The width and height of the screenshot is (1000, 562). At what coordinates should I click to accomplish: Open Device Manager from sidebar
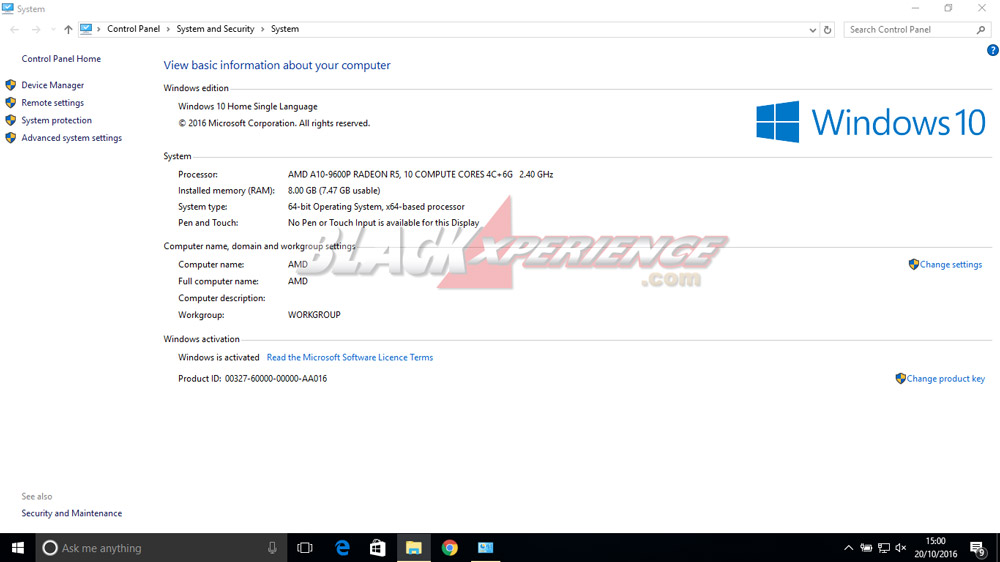pos(52,85)
